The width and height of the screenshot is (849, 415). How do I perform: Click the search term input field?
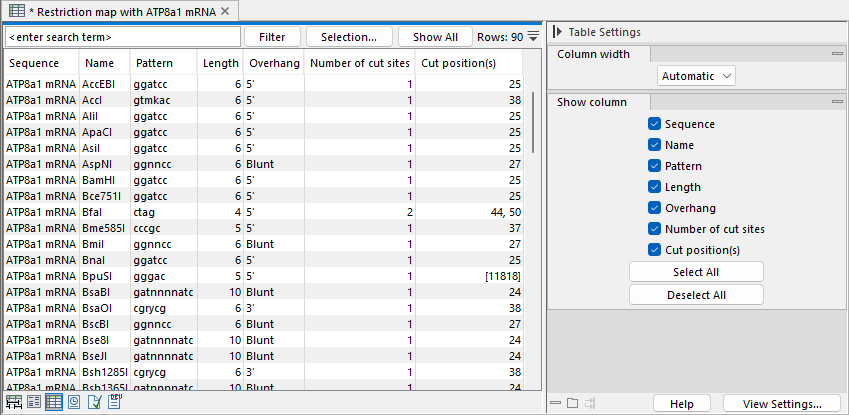pos(122,37)
